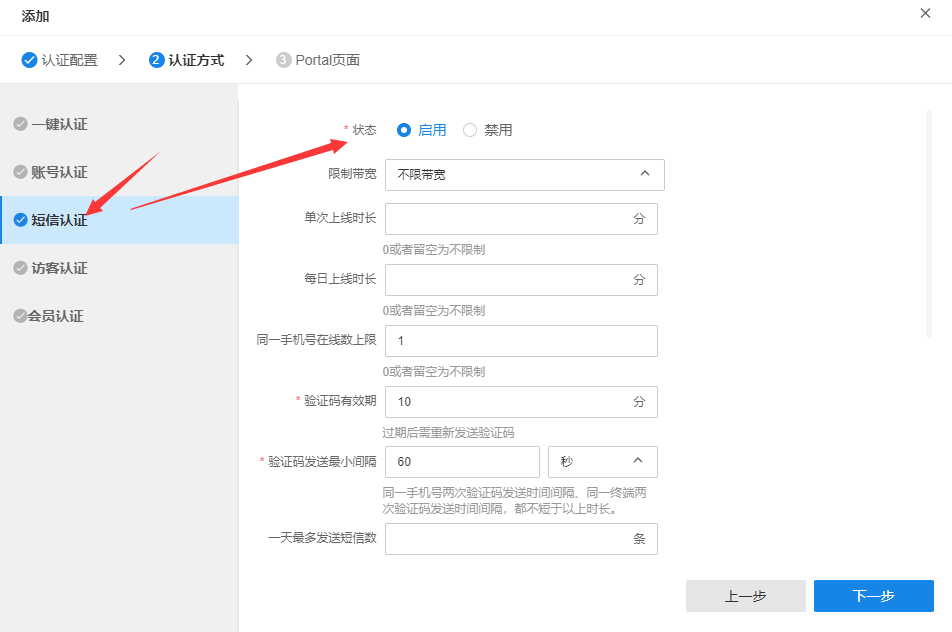Click the checkmark icon beside 会员认证

tap(20, 316)
